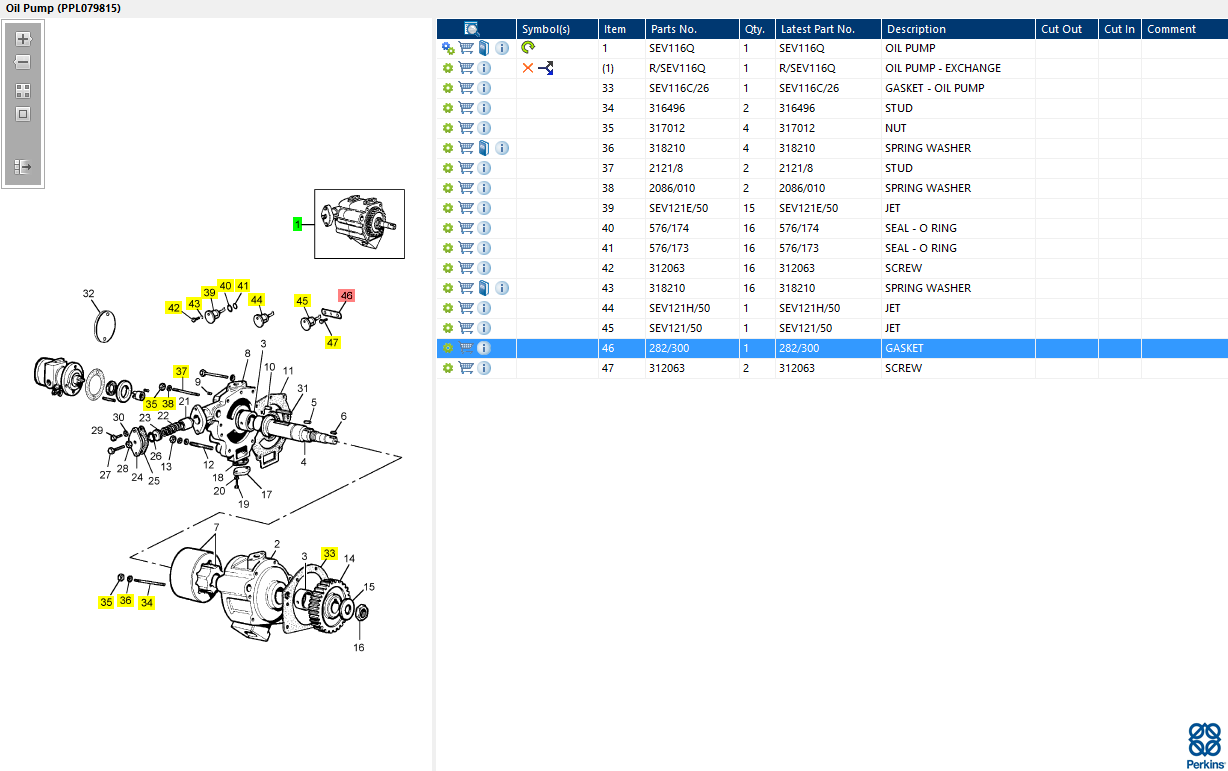Click the list-with-arrow icon in diagram toolbar

click(23, 167)
